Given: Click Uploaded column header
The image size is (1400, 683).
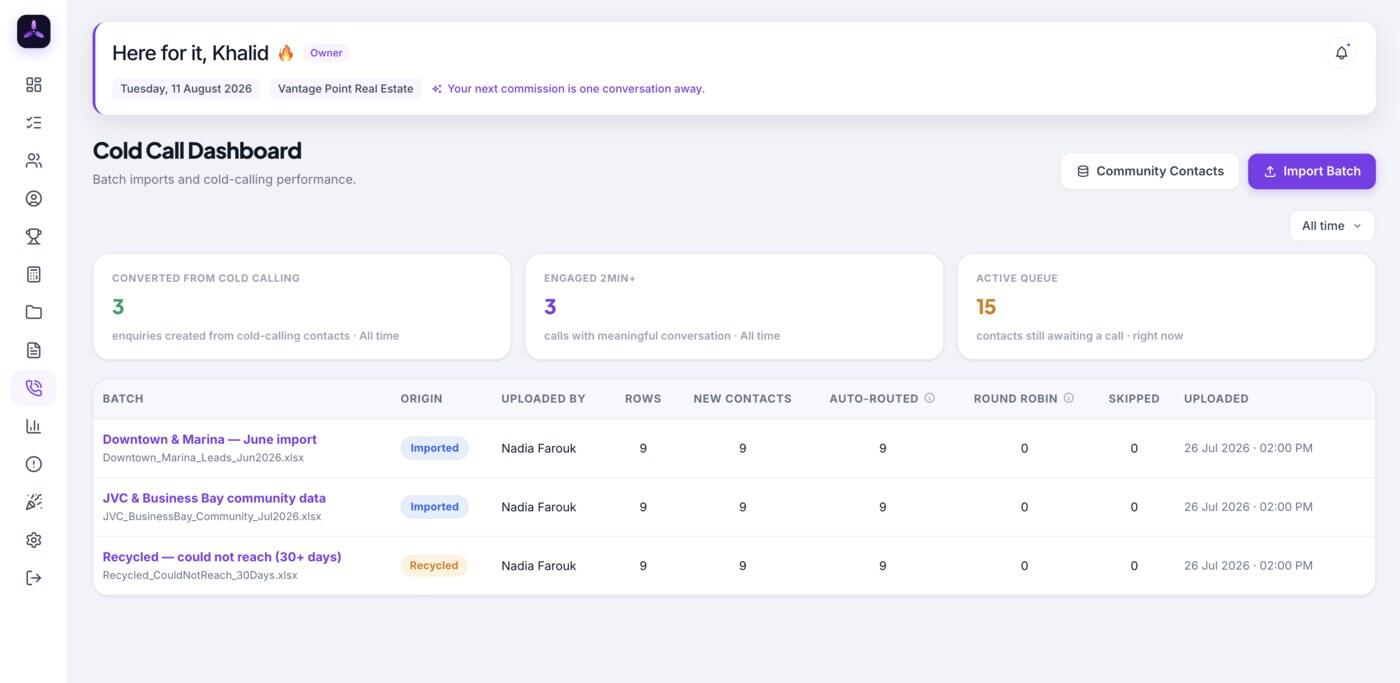Looking at the screenshot, I should 1216,398.
